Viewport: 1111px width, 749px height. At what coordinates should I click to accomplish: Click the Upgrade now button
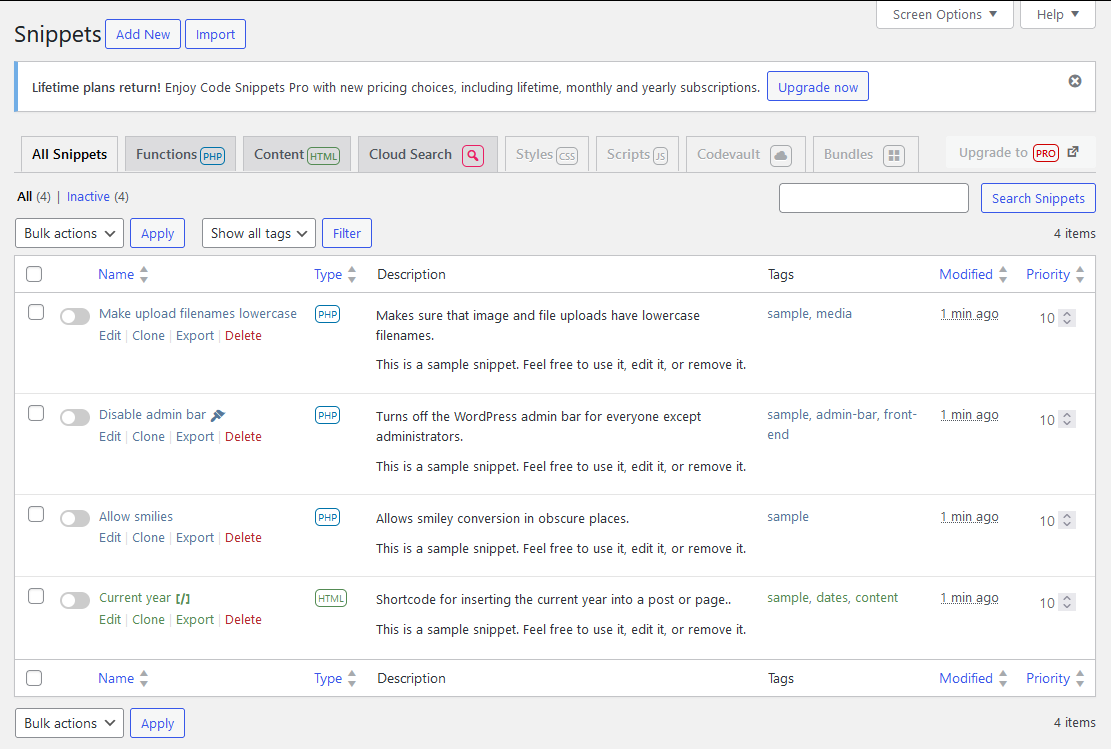coord(818,86)
